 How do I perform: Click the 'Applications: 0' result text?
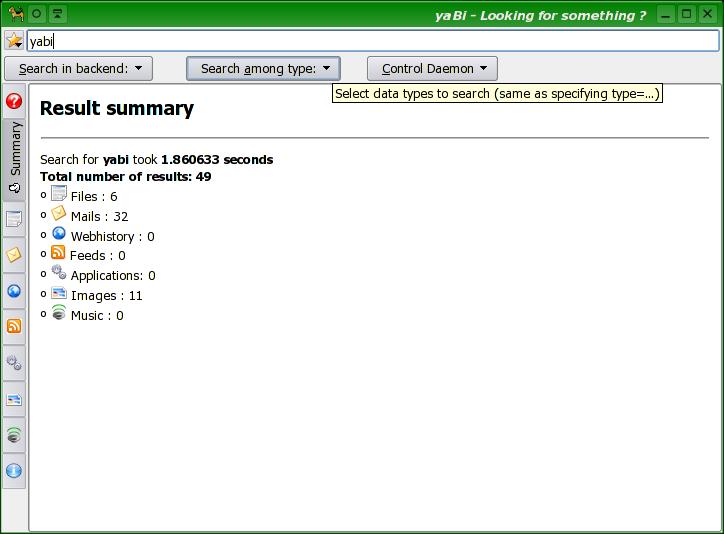point(113,276)
